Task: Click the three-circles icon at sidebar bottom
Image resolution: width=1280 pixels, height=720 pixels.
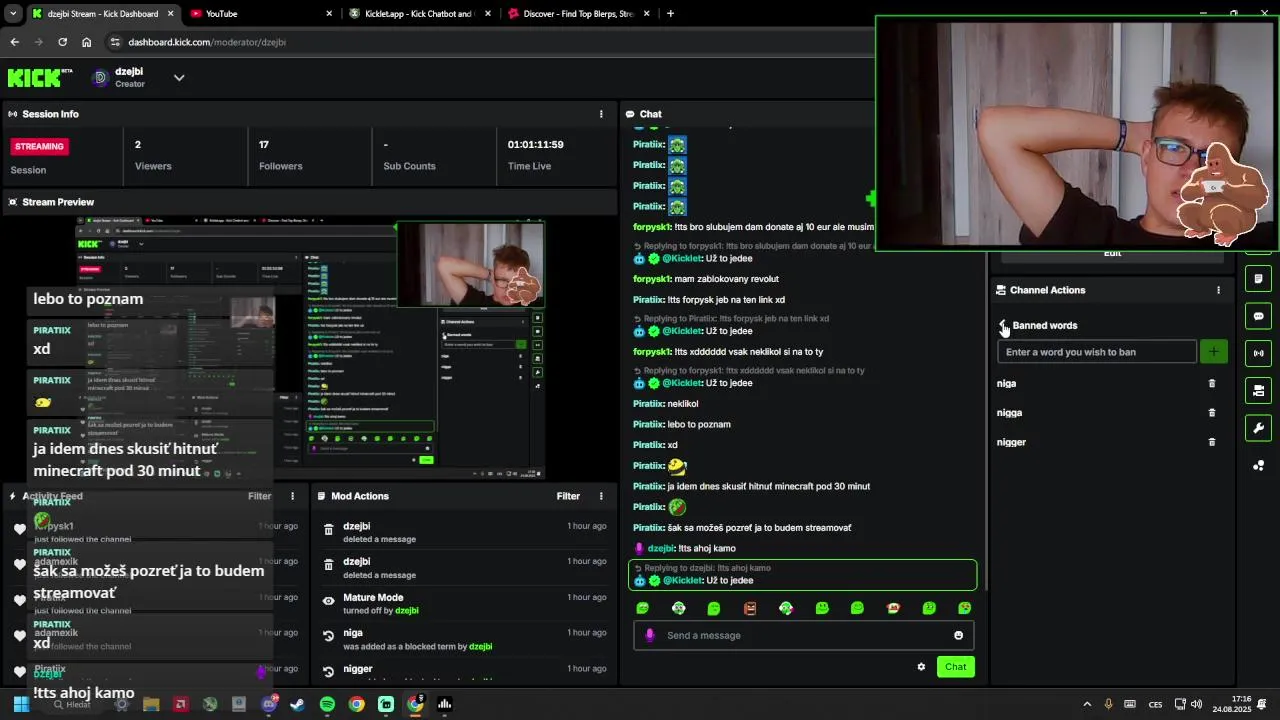Action: (x=1258, y=466)
